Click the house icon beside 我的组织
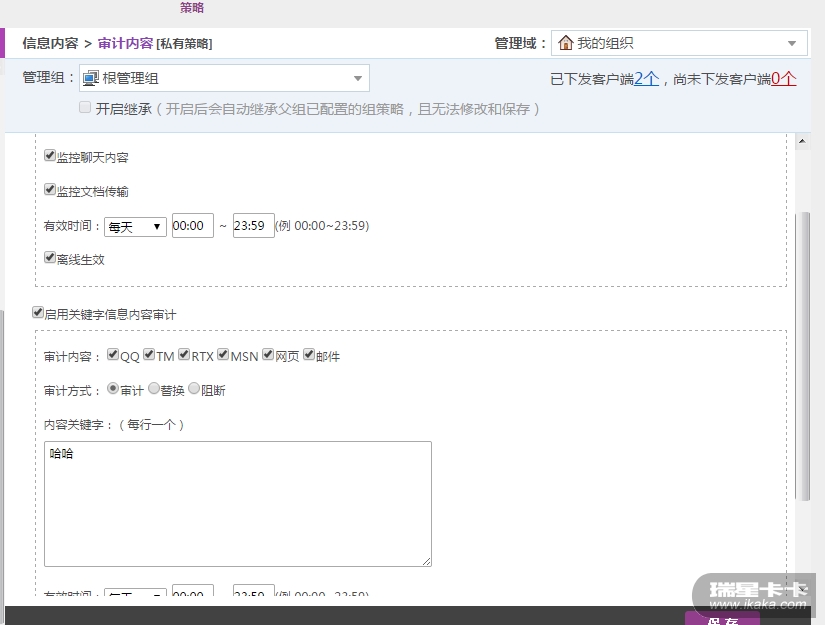Image resolution: width=825 pixels, height=625 pixels. [x=566, y=43]
